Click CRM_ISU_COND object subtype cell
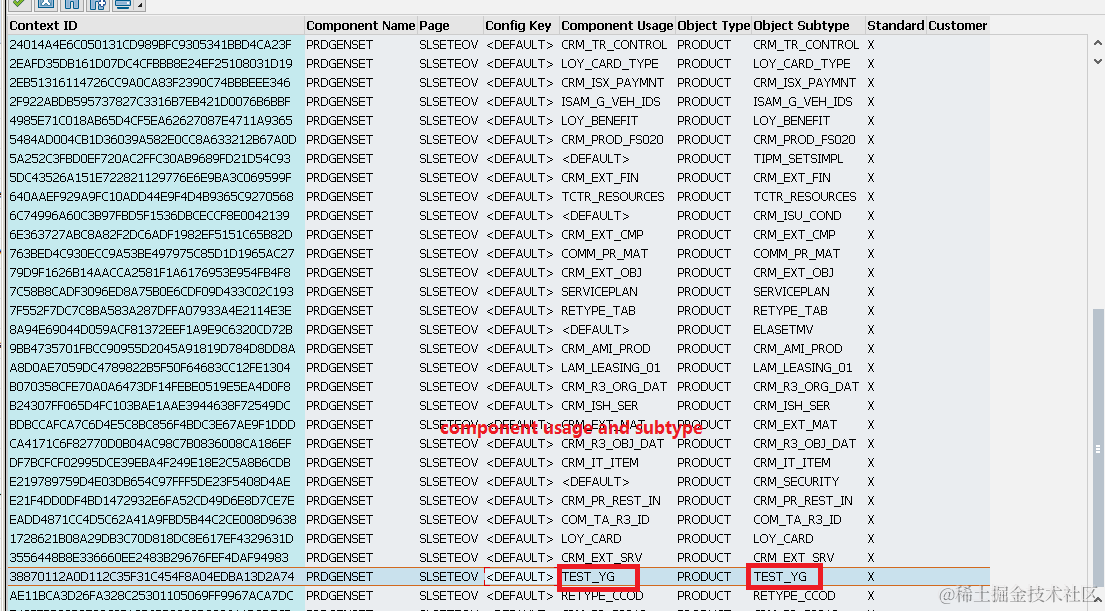The image size is (1105, 611). (x=797, y=216)
